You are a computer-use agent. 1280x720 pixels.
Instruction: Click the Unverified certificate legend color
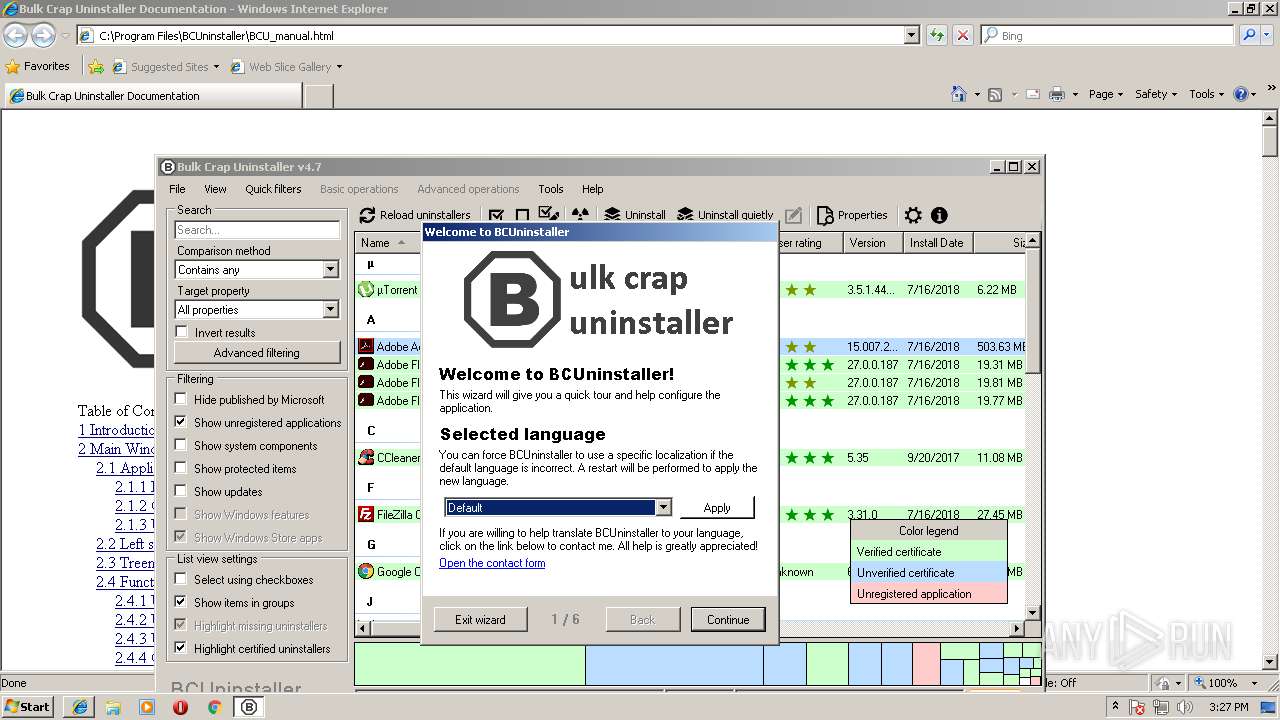(x=928, y=573)
